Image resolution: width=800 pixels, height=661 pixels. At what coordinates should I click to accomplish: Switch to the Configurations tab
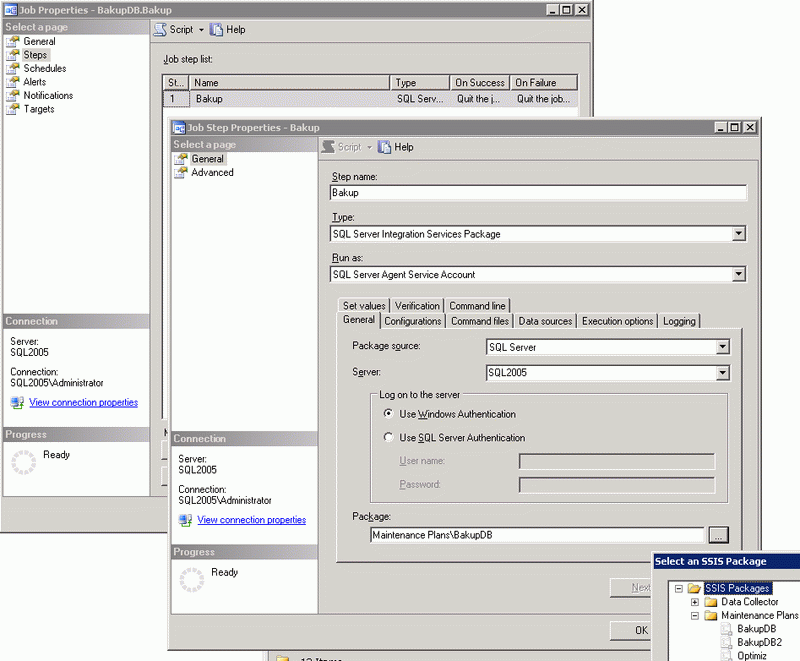[412, 321]
